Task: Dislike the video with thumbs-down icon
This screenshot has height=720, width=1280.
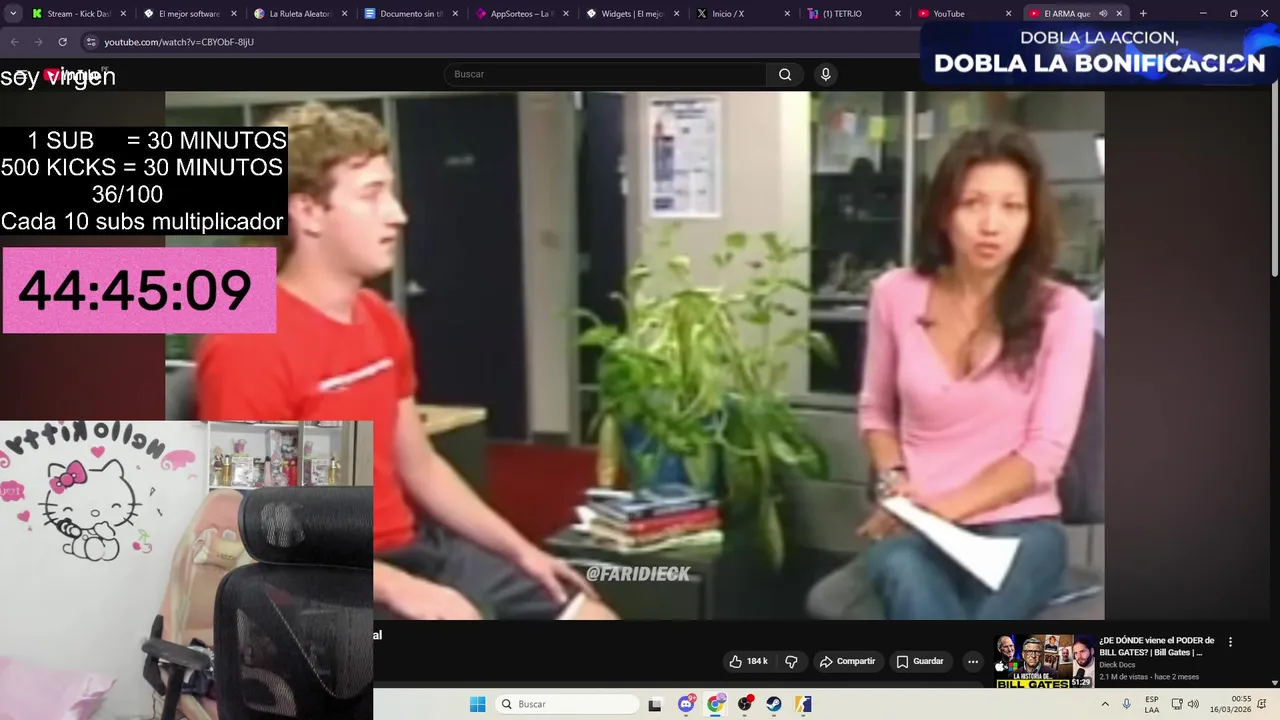Action: click(x=791, y=661)
